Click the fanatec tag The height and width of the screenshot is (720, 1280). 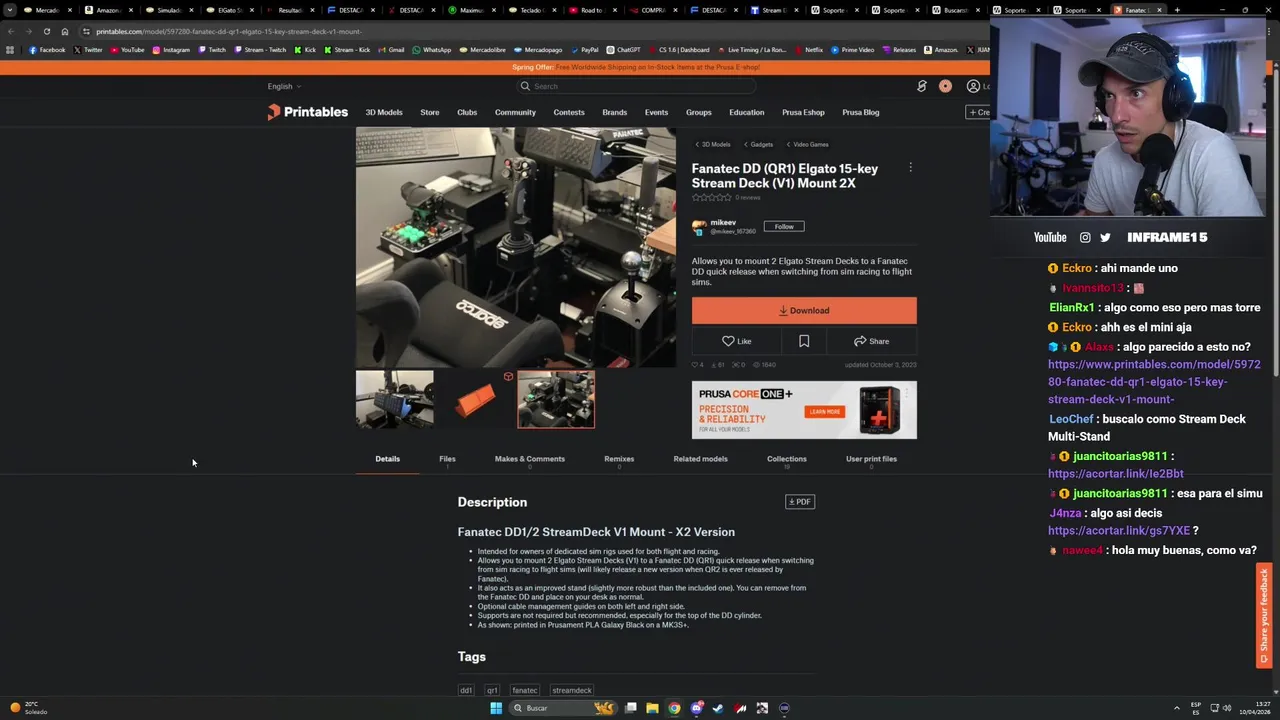pyautogui.click(x=525, y=690)
